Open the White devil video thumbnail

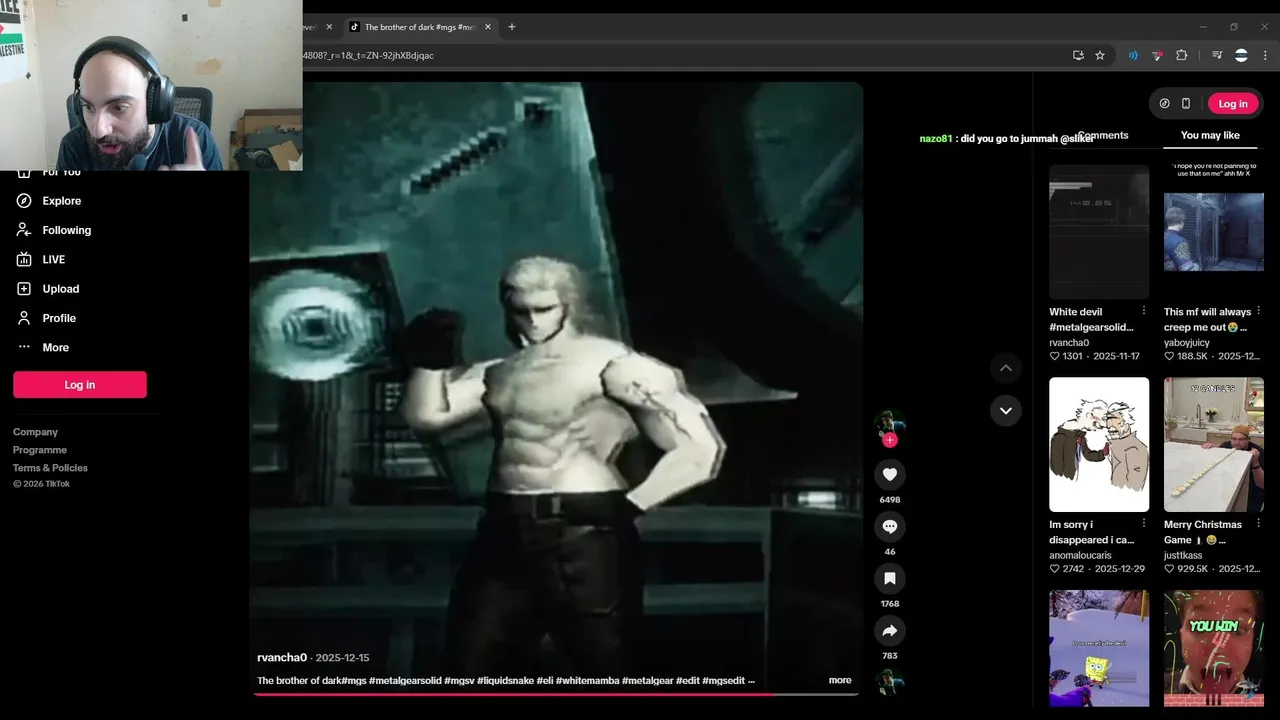tap(1099, 232)
